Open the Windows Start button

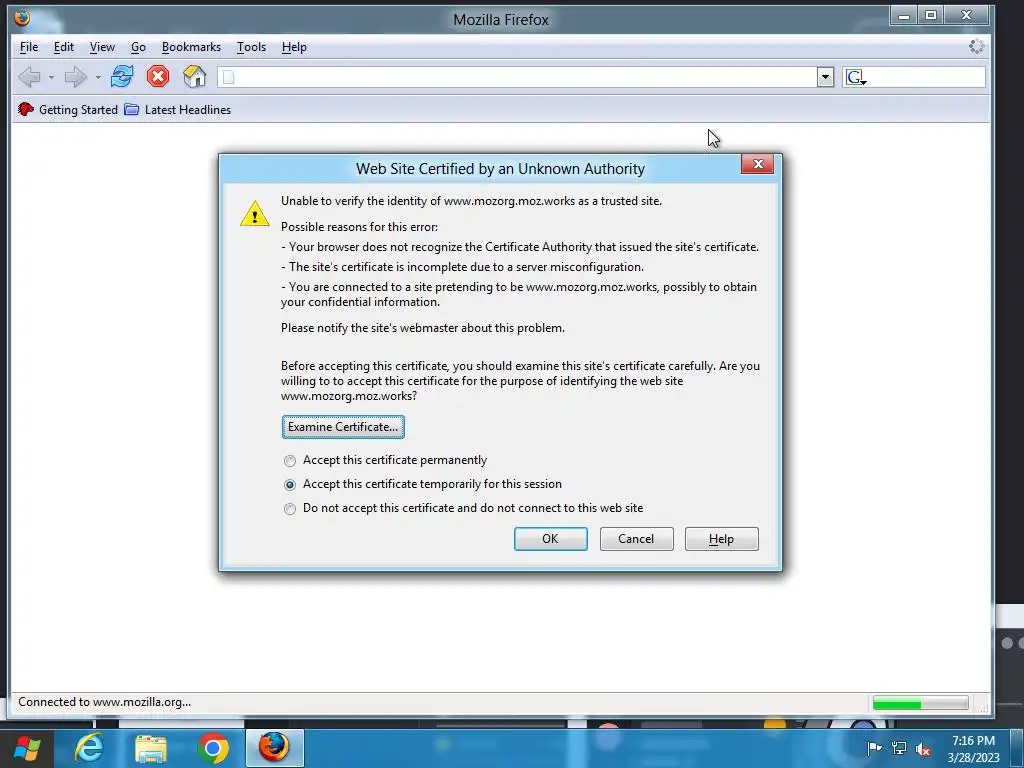(x=27, y=748)
